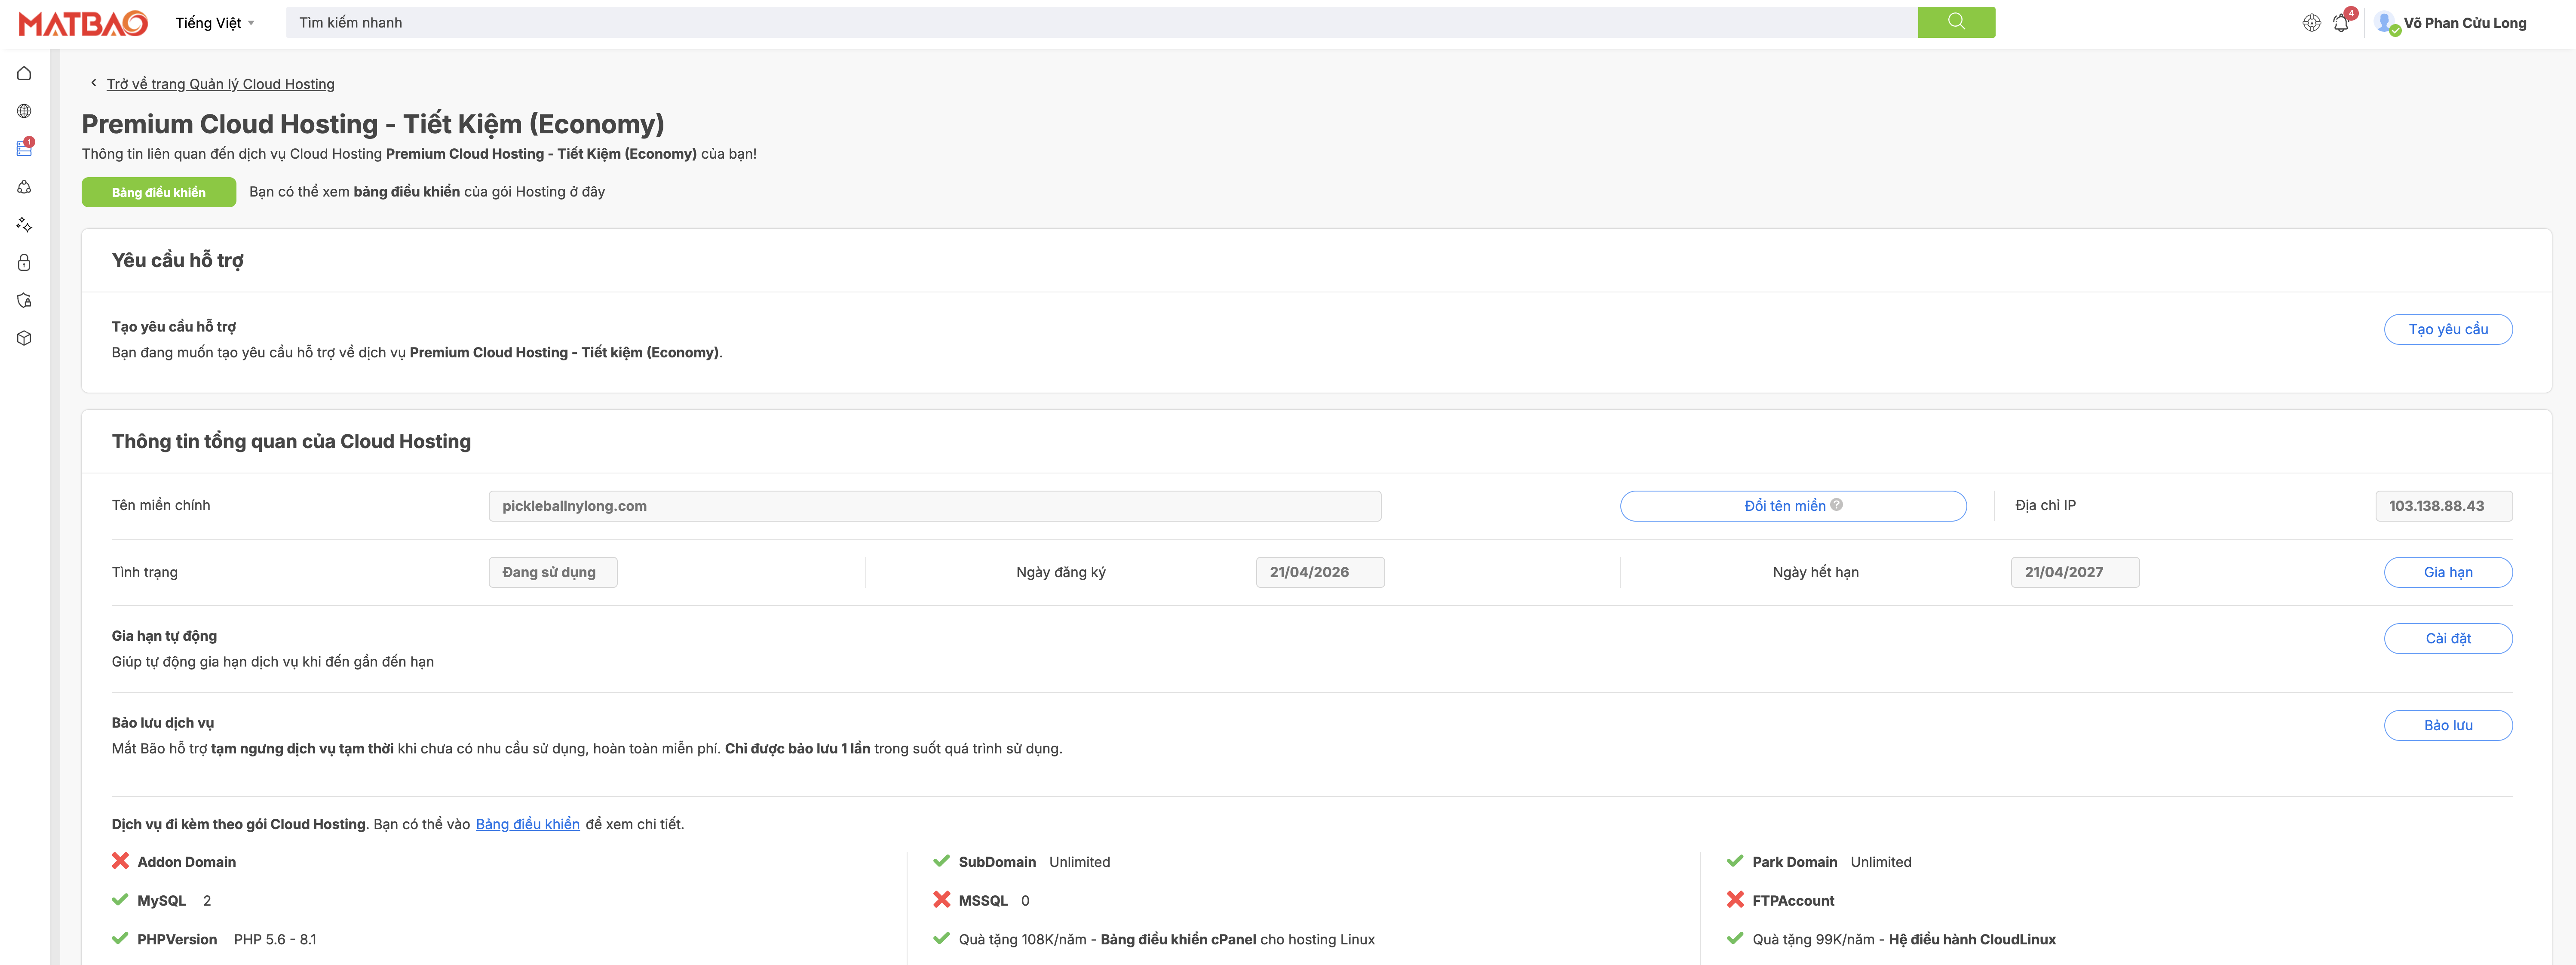Click the green Bảng điều khiển button

[x=159, y=192]
